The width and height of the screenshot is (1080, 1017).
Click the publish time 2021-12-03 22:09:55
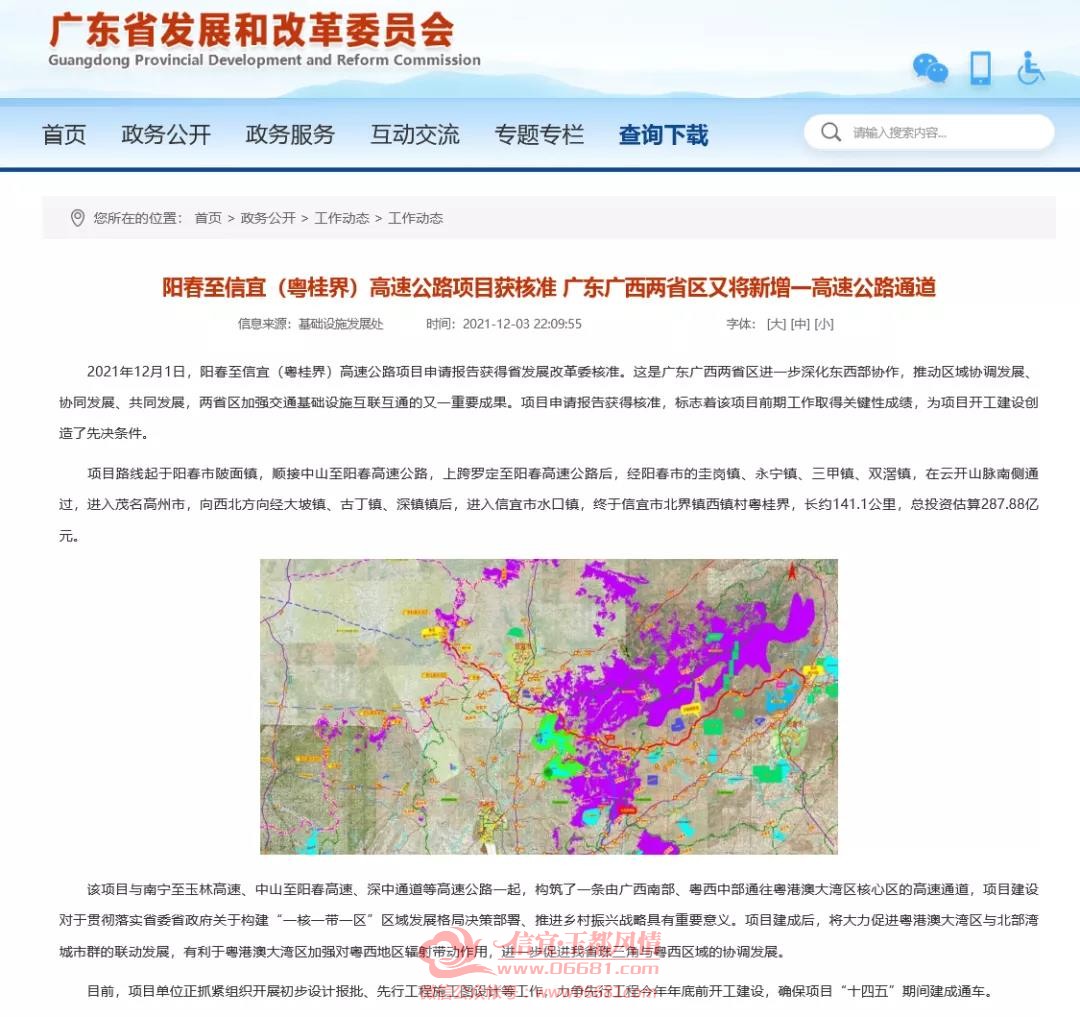522,324
